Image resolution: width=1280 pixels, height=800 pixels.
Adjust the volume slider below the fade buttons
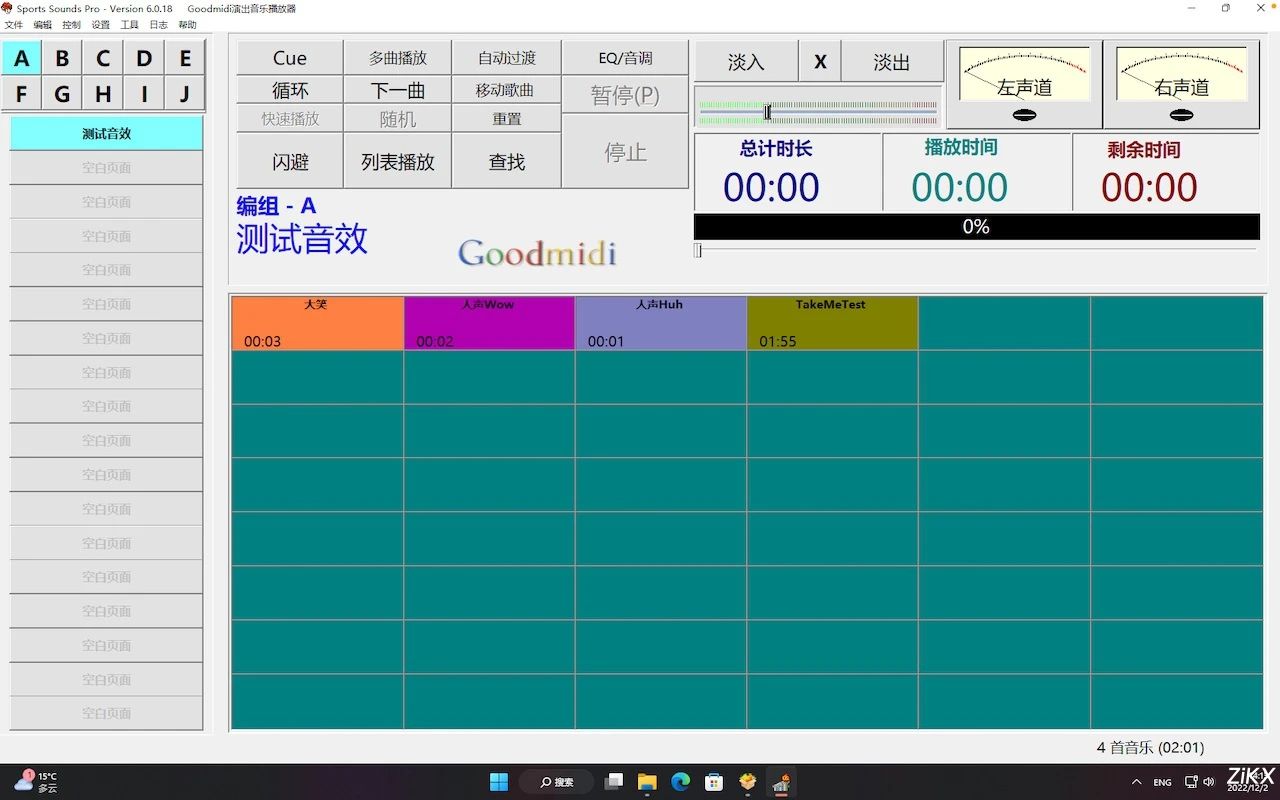(x=768, y=112)
